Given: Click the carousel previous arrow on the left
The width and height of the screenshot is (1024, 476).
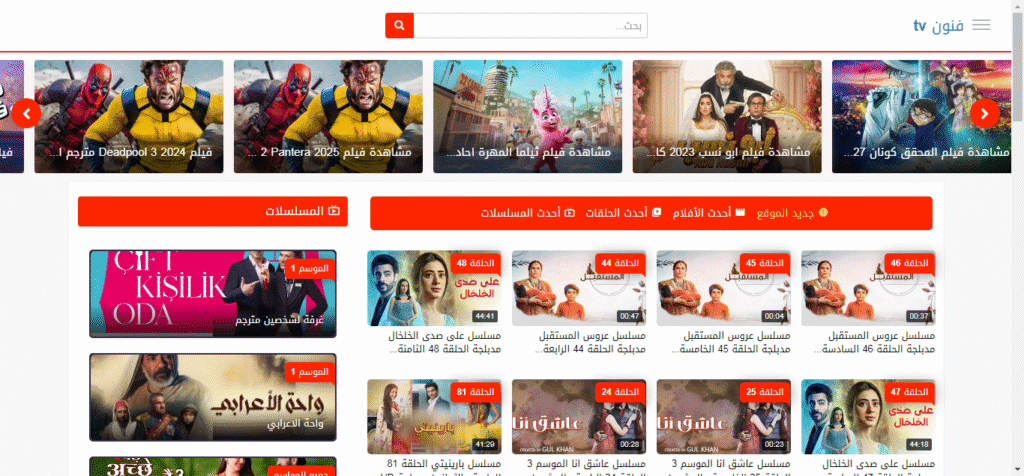Looking at the screenshot, I should click(27, 114).
